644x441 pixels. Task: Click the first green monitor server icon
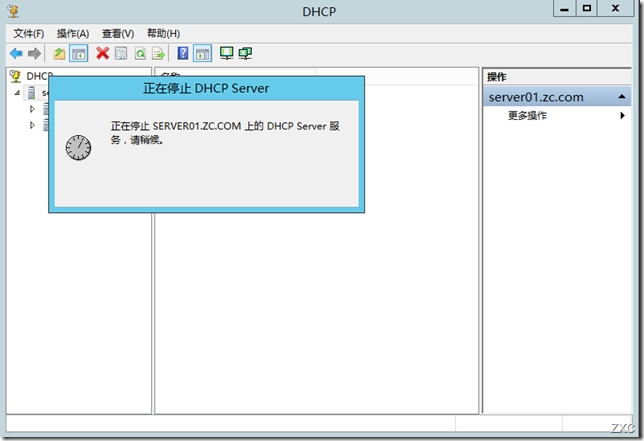tap(226, 53)
